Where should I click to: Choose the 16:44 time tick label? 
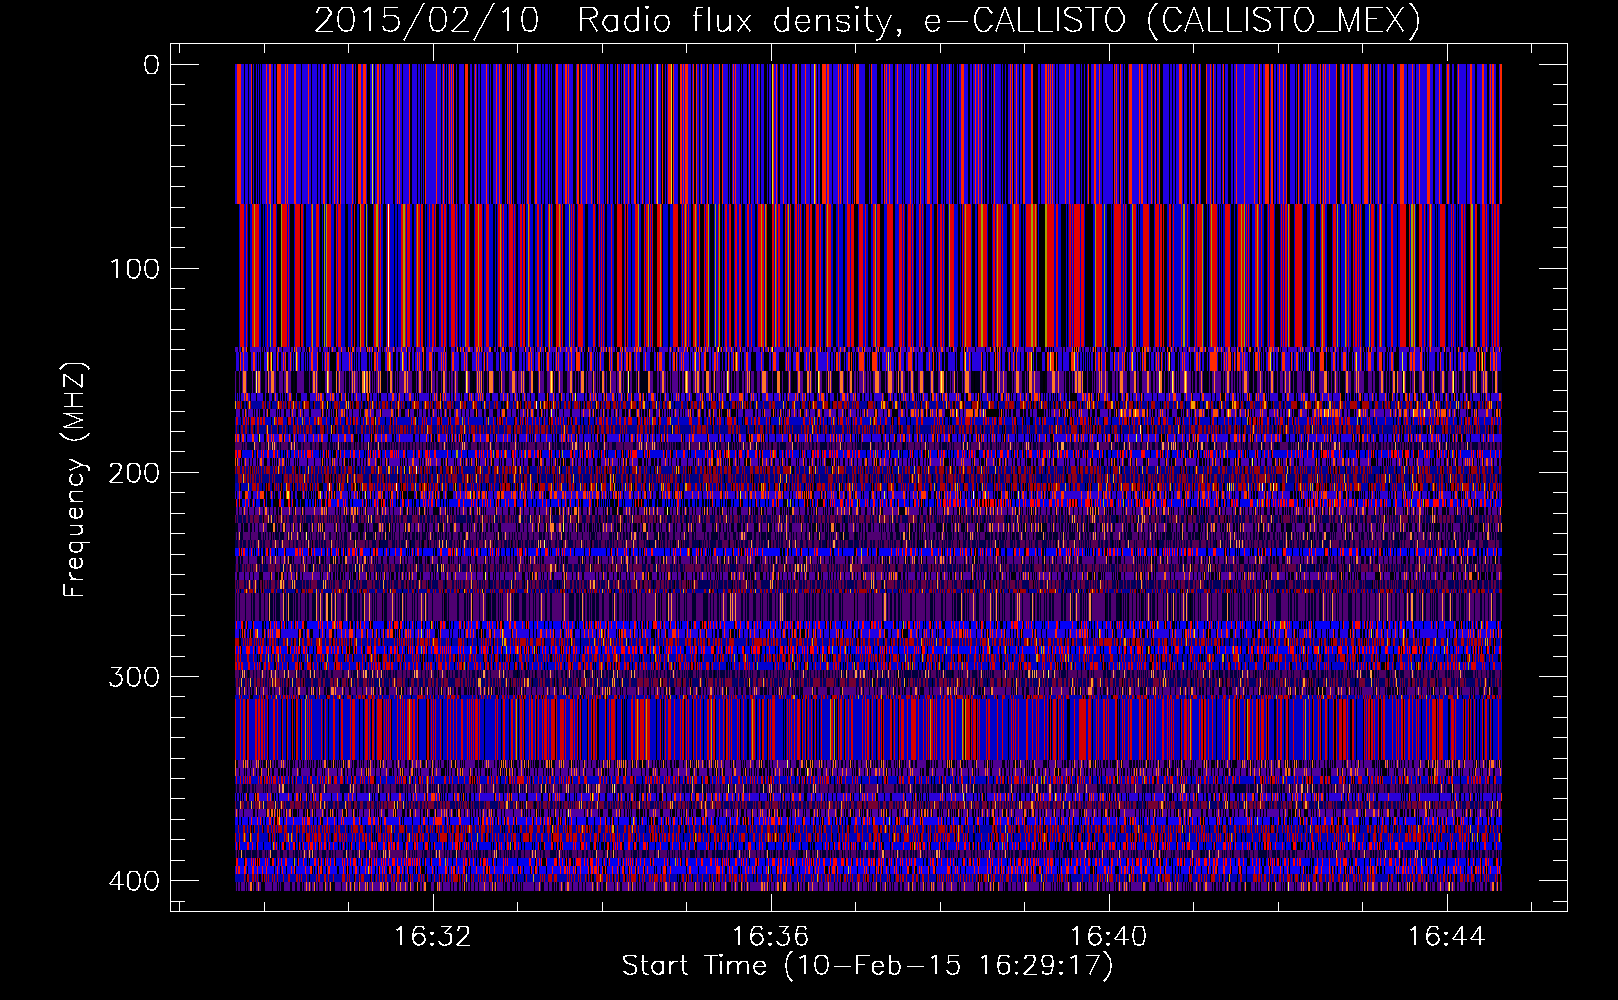[1446, 937]
